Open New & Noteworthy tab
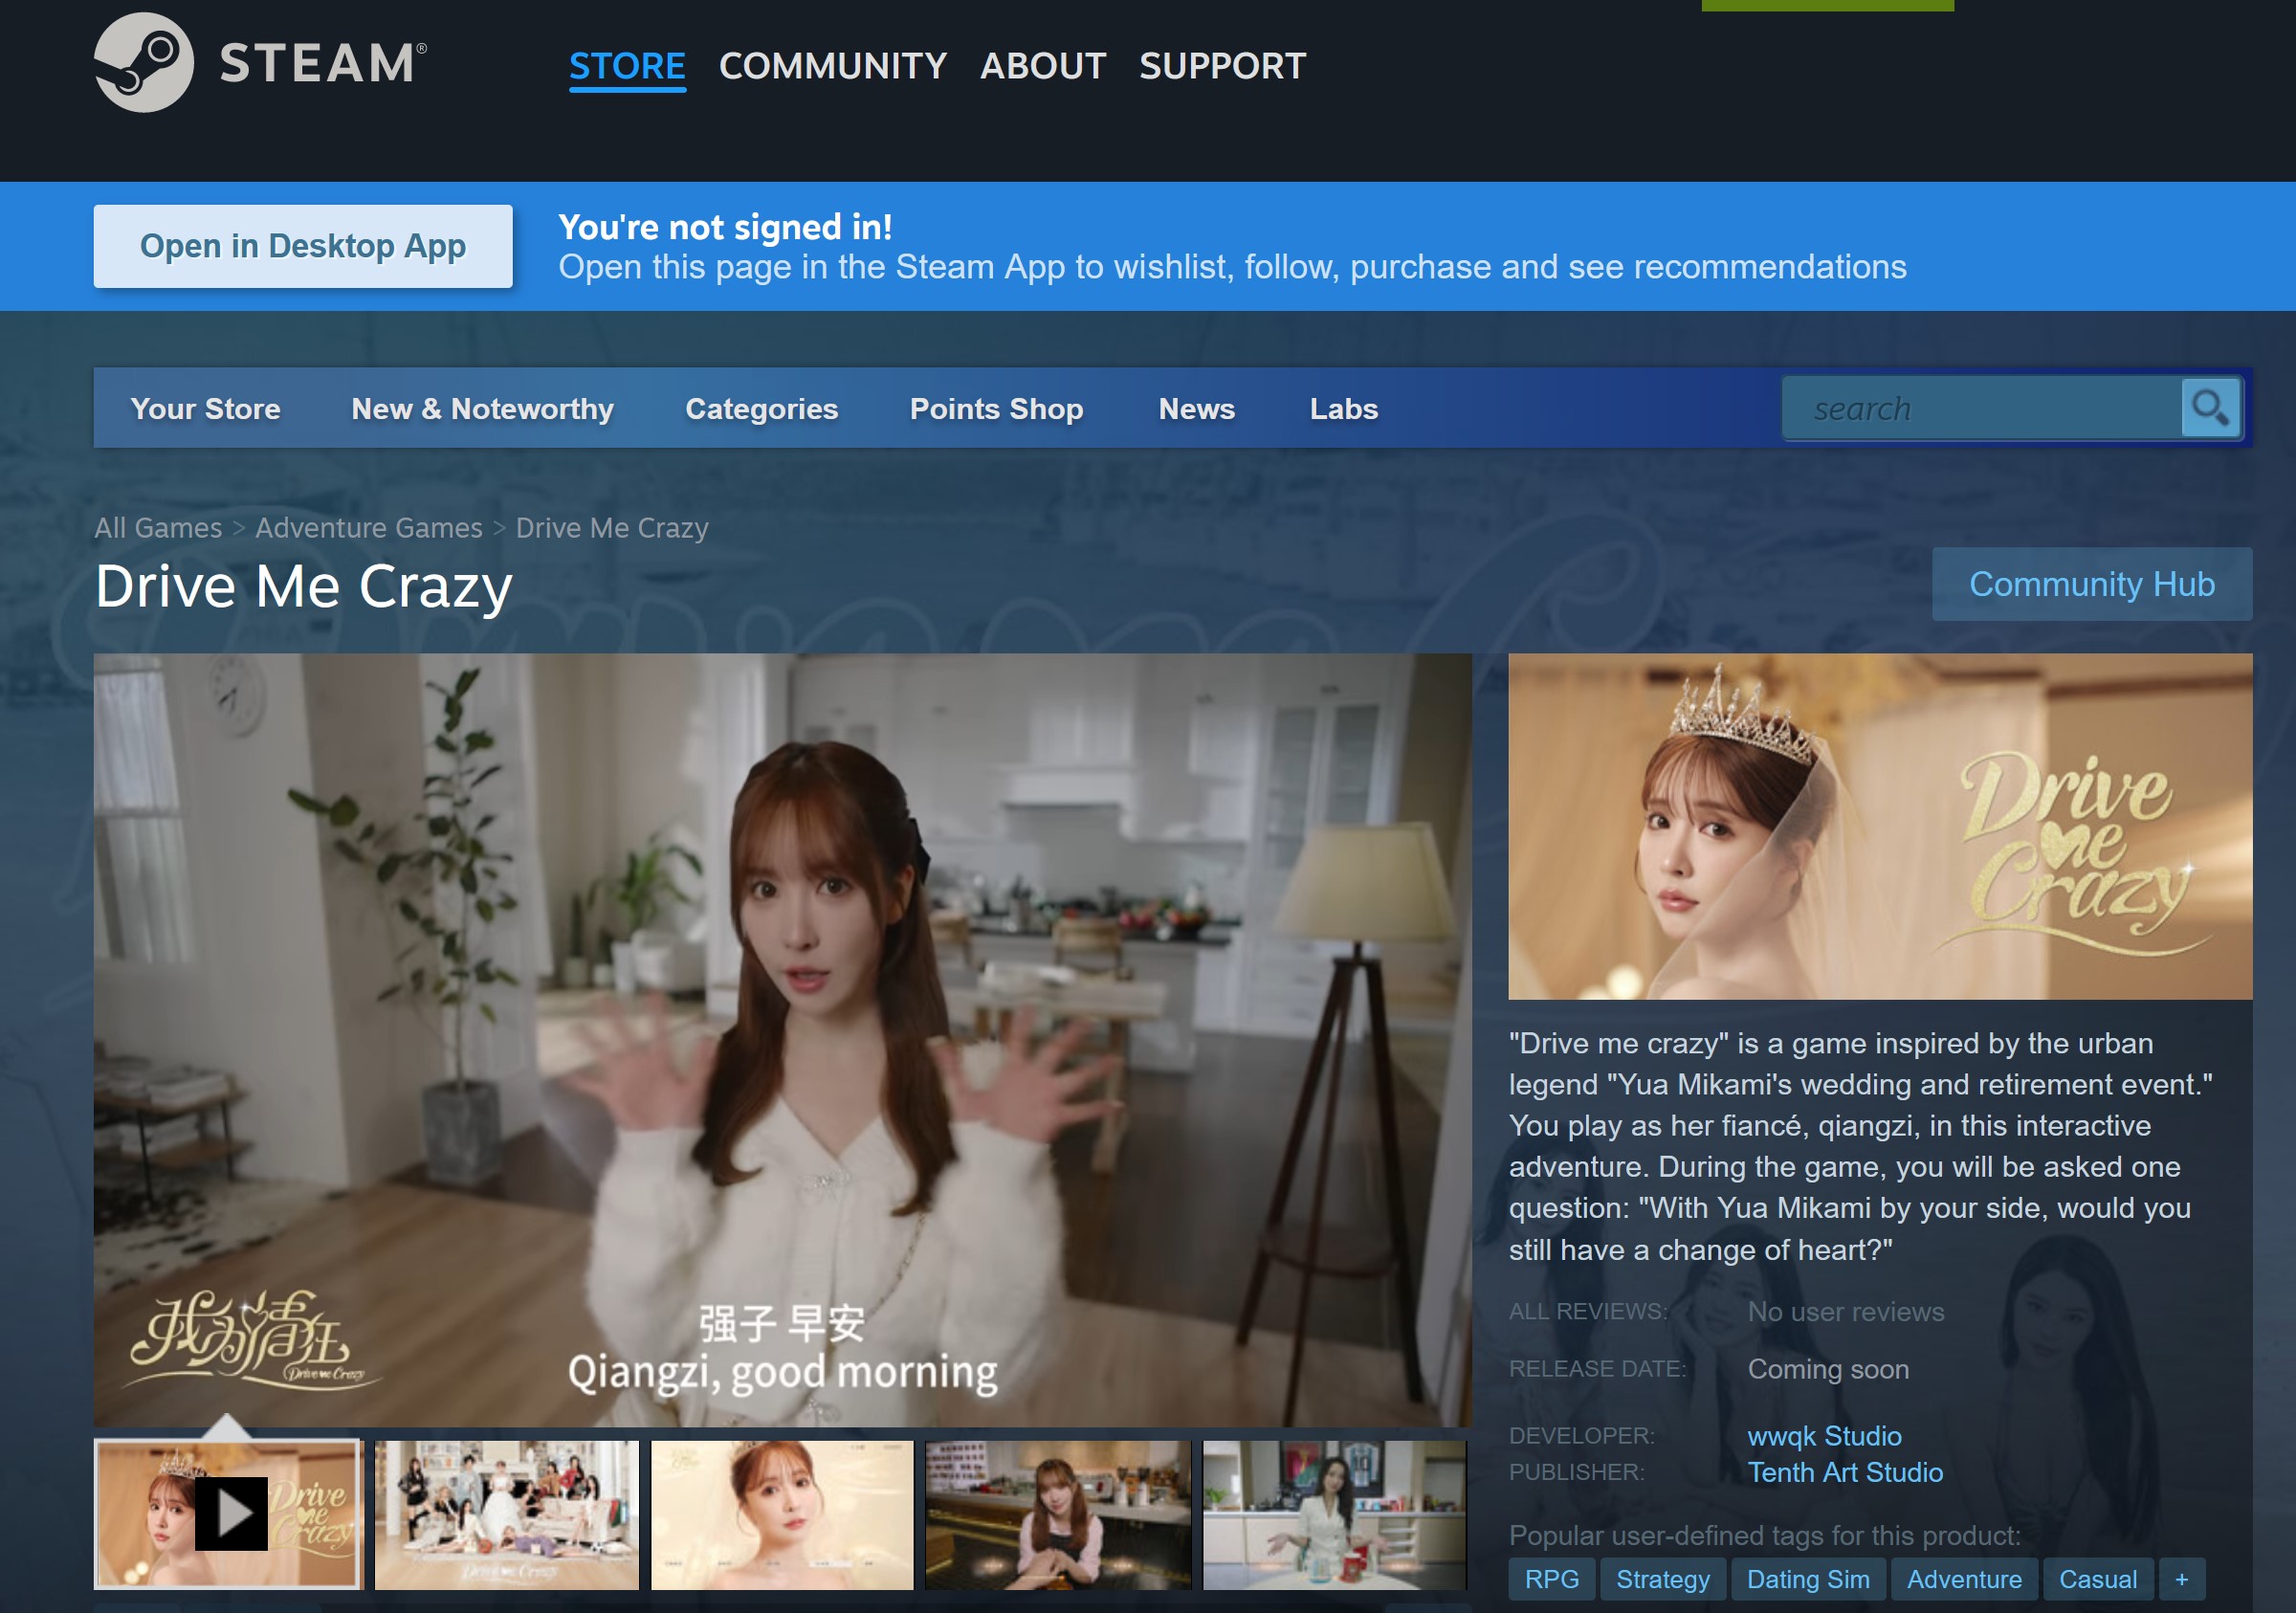 click(x=482, y=409)
